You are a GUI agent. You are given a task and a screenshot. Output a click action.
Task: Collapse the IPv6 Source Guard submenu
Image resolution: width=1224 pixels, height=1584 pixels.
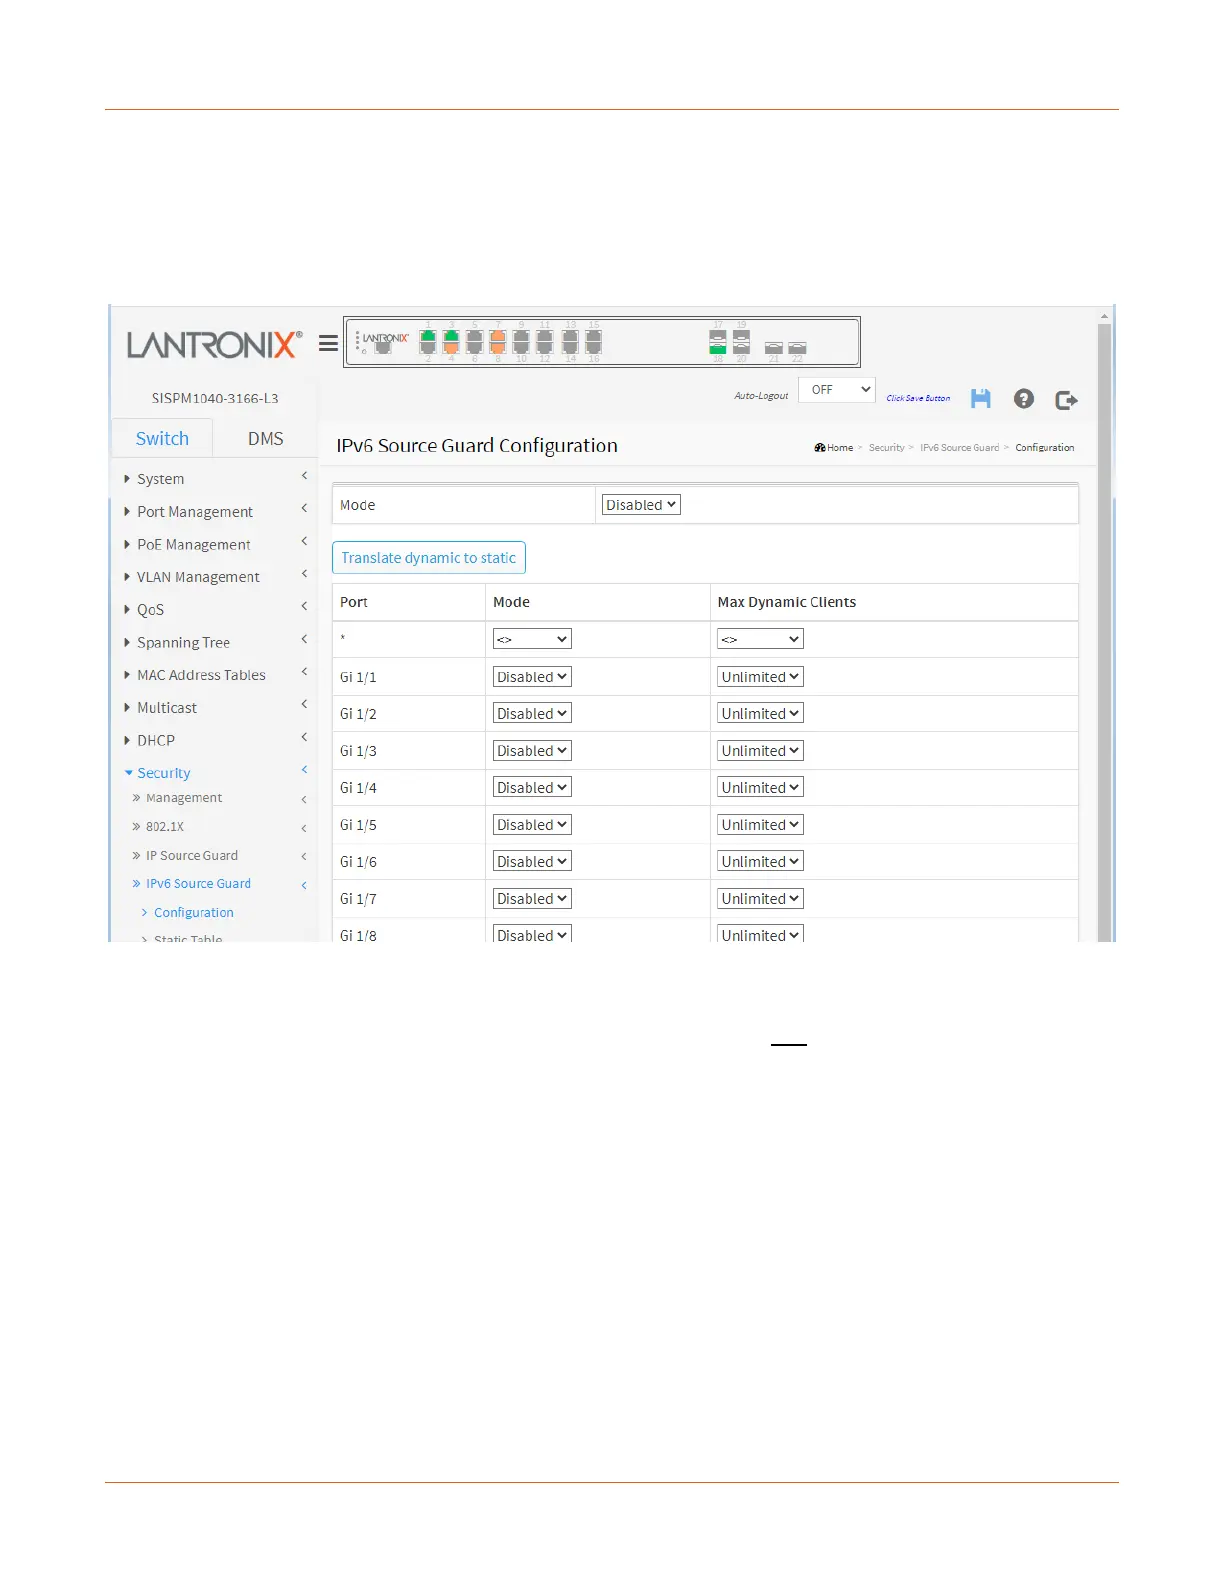[198, 884]
